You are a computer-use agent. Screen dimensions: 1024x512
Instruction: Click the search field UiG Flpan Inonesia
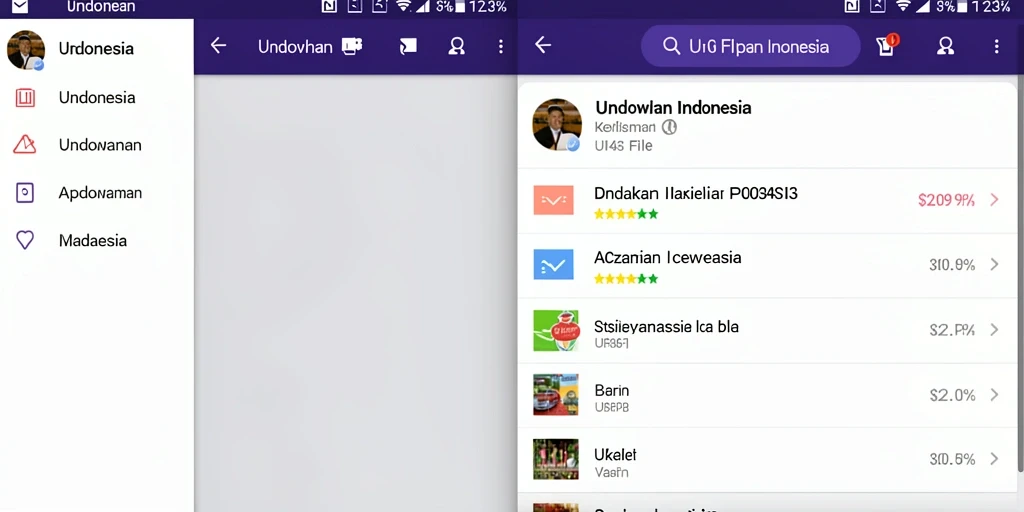750,46
